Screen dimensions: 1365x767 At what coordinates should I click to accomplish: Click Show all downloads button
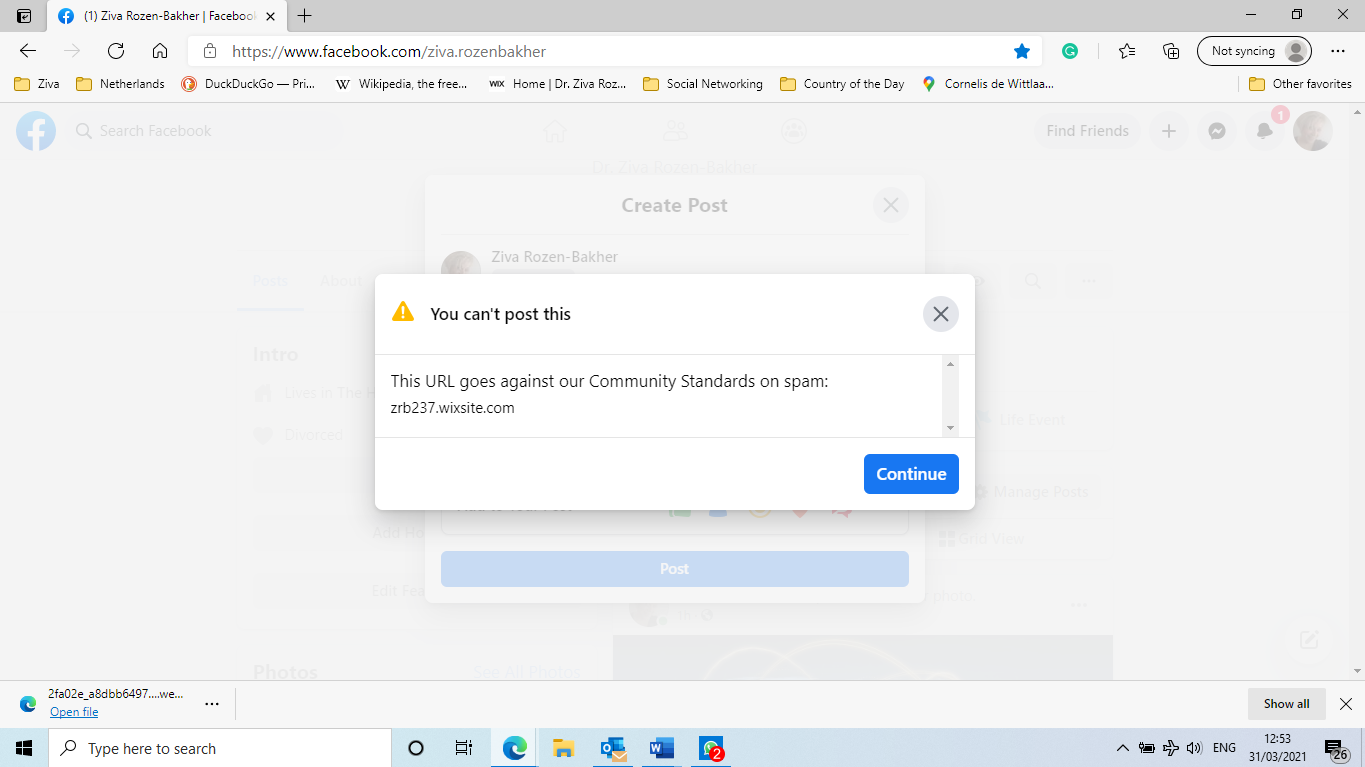[1286, 704]
